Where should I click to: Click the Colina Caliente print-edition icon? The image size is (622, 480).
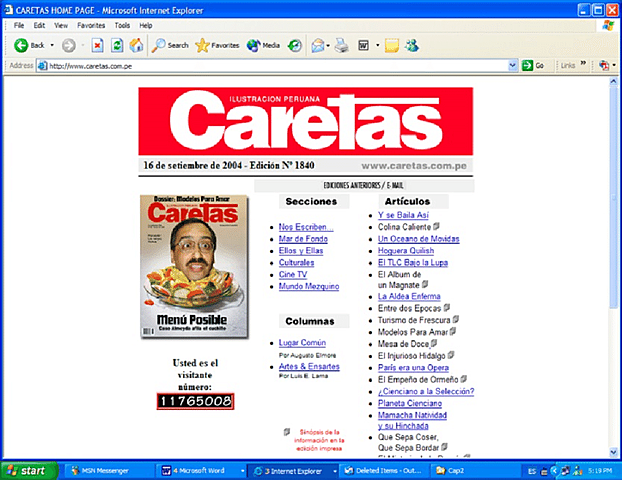pos(436,226)
